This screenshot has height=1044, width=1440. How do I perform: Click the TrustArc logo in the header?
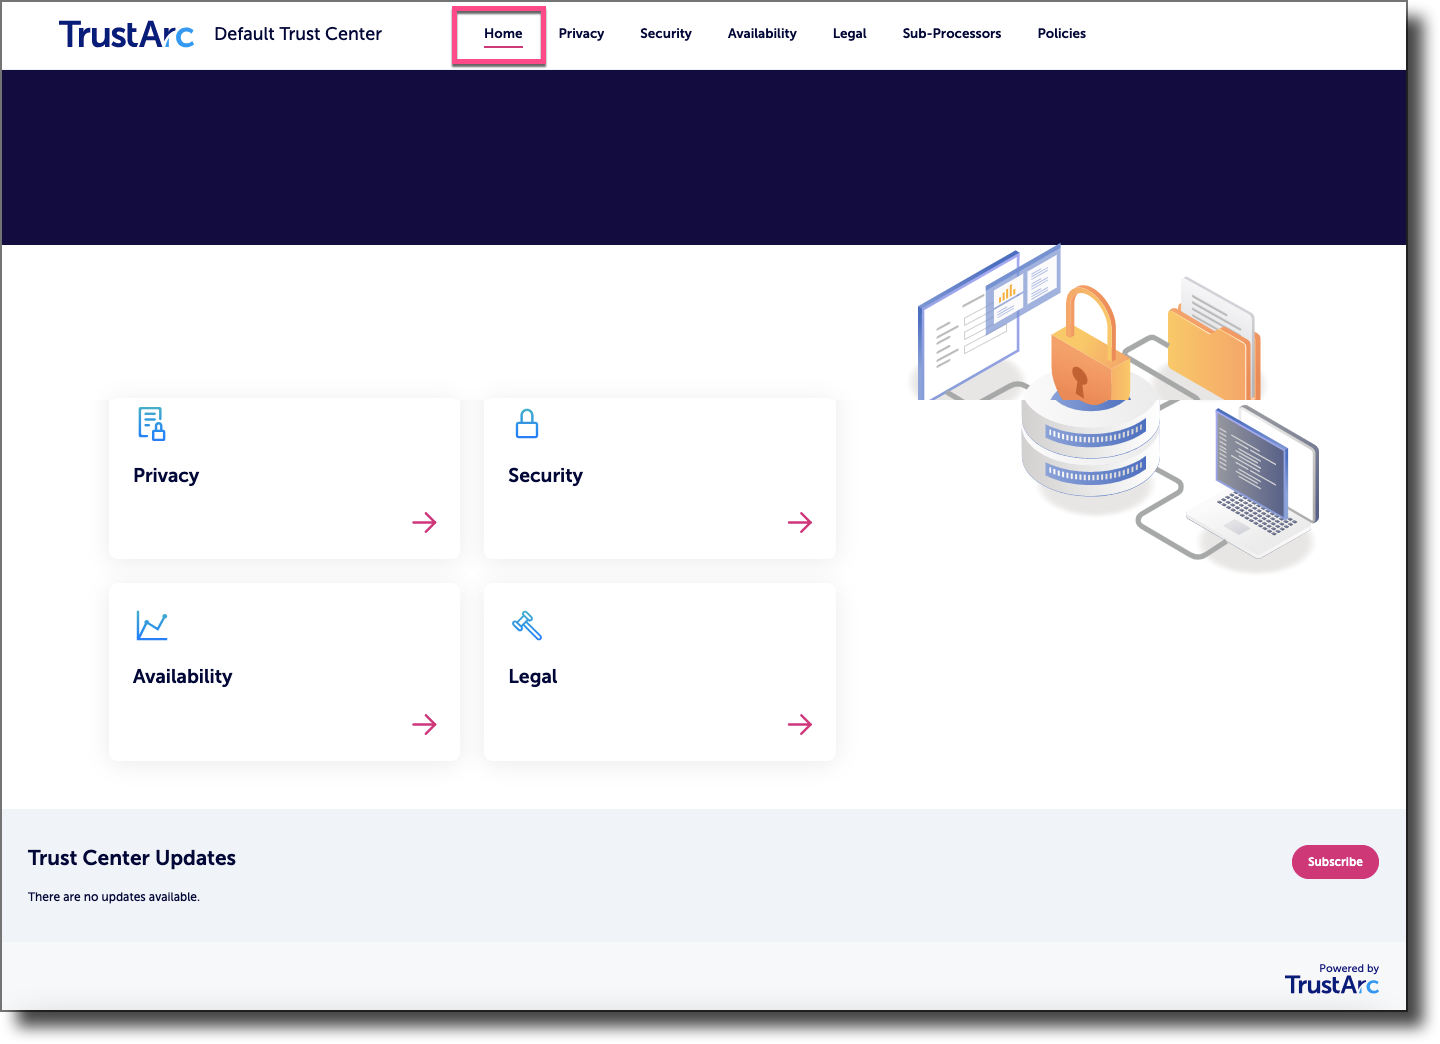(x=126, y=34)
